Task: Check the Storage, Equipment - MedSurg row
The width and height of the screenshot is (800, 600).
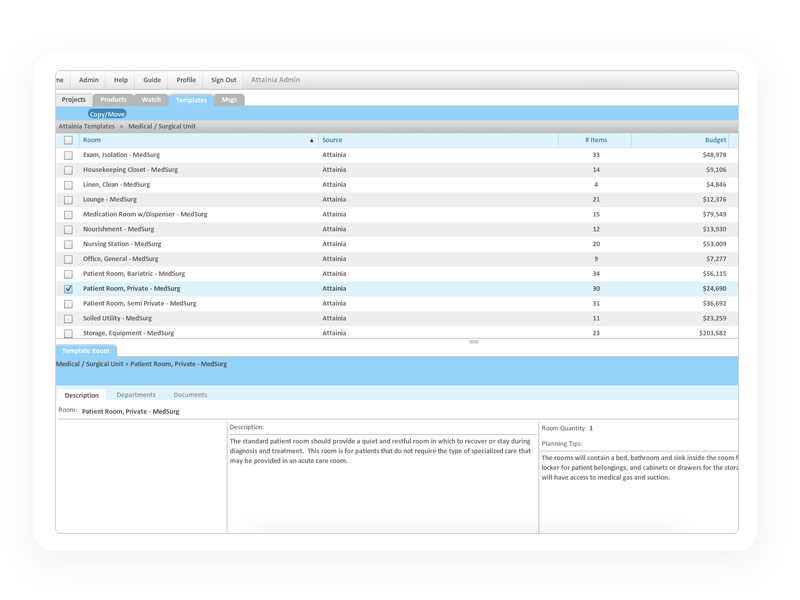Action: point(68,333)
